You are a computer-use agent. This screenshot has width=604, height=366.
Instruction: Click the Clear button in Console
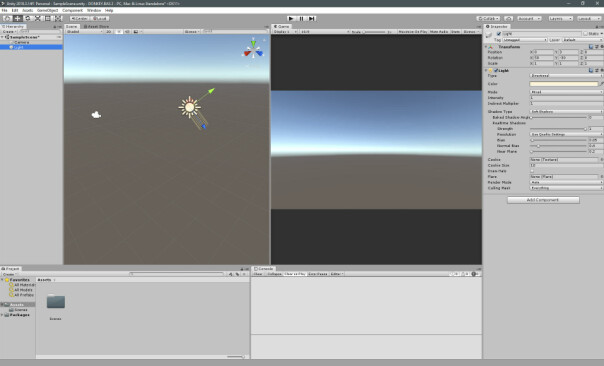[258, 274]
